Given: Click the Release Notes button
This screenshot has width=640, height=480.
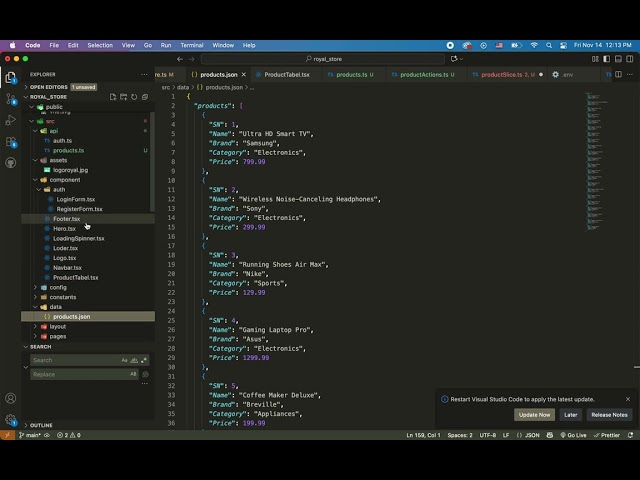Looking at the screenshot, I should 609,414.
